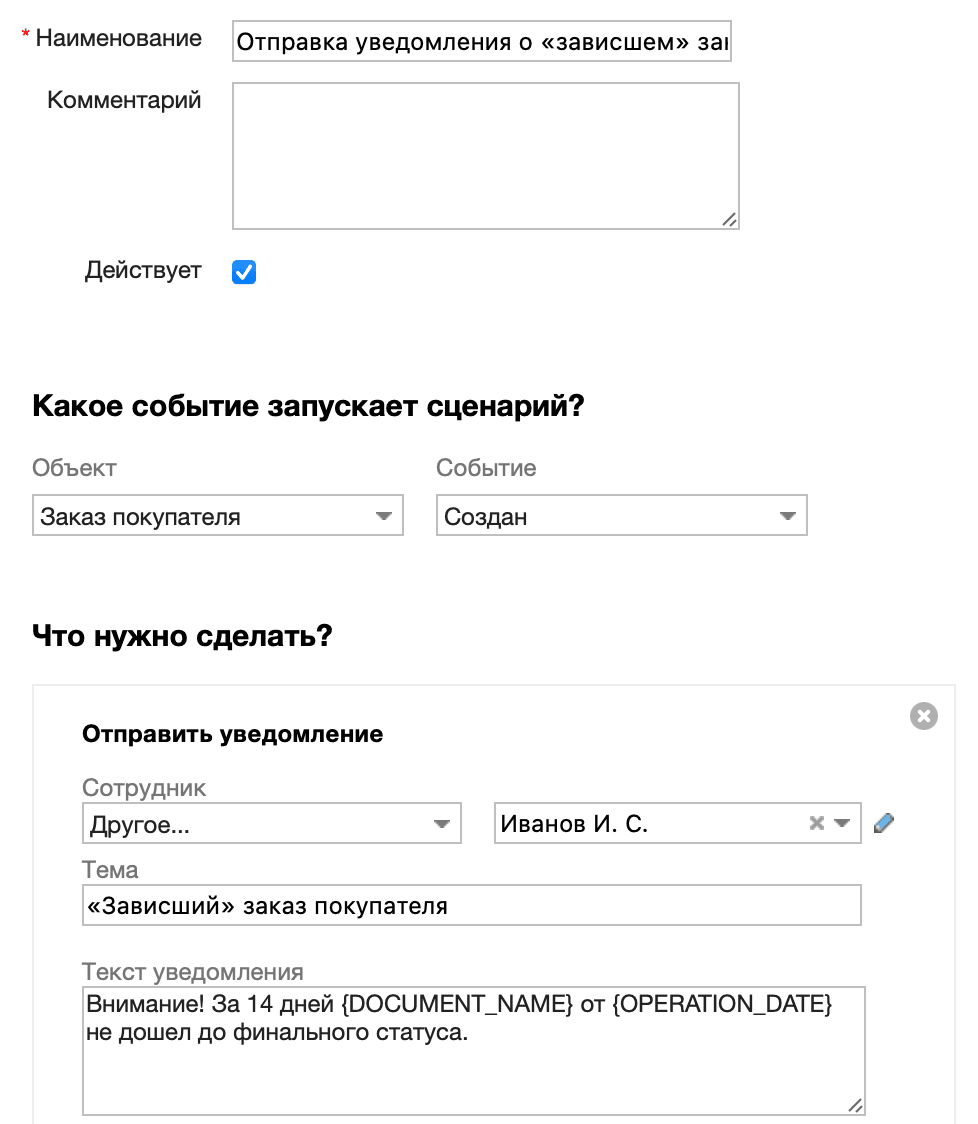Disable the scenario by toggling Действует off

[244, 271]
